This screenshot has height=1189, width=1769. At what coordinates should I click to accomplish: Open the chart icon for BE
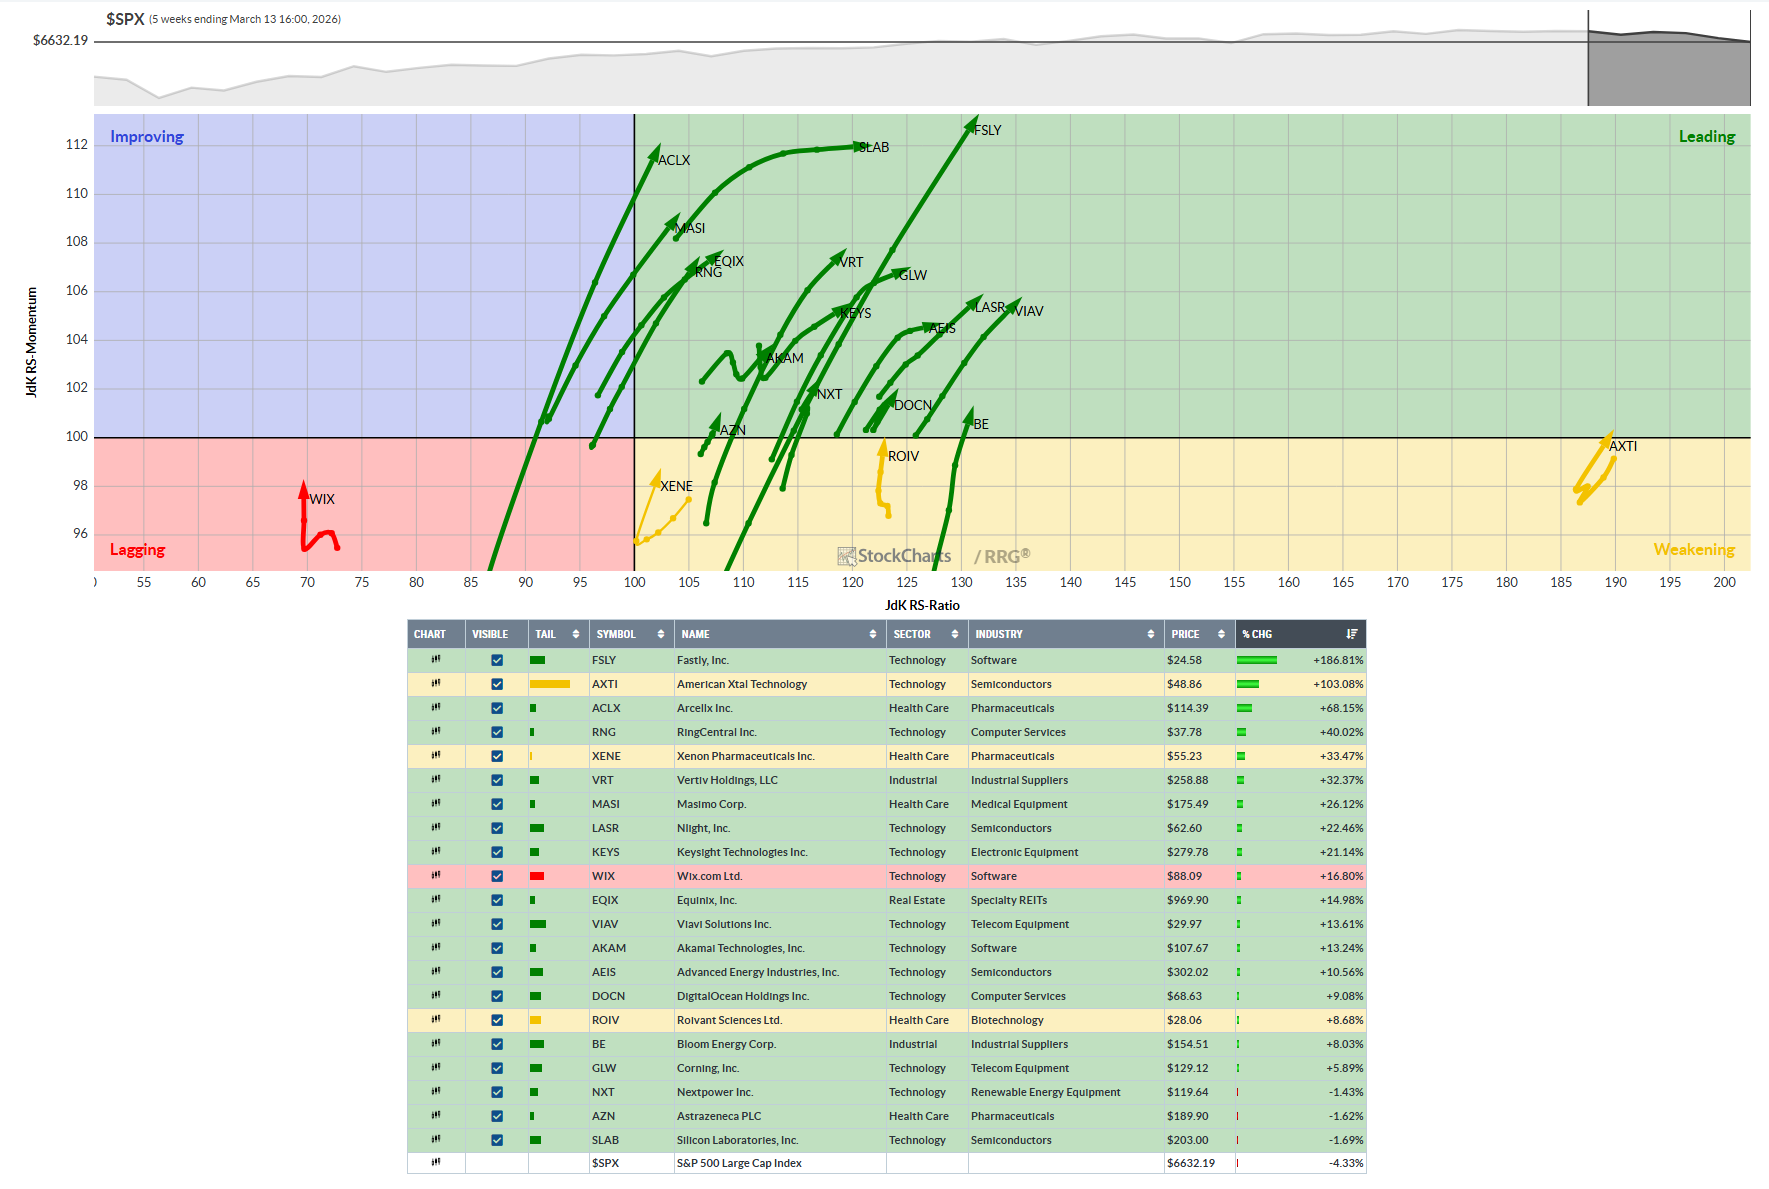[436, 1044]
